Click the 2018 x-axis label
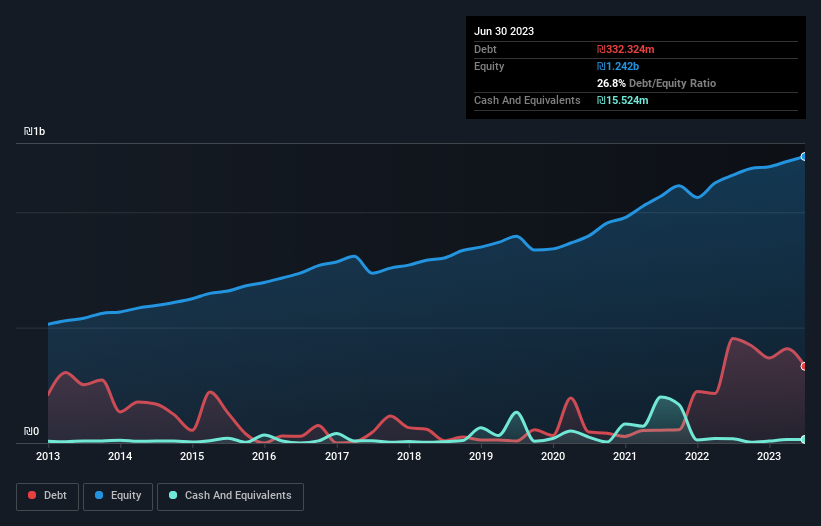 coord(409,456)
